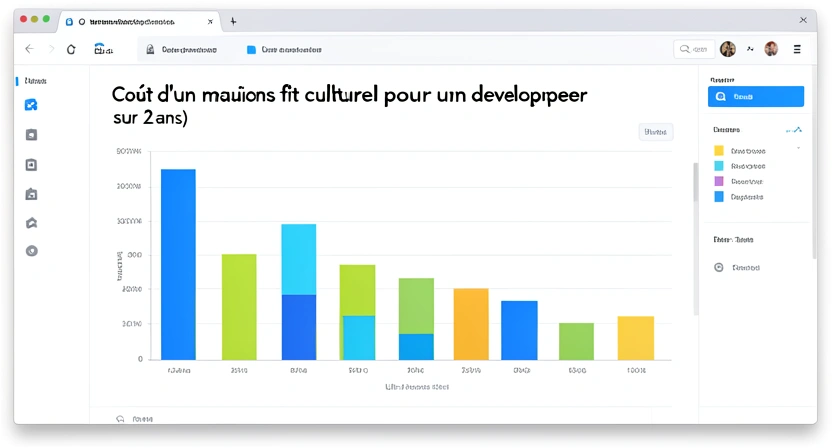Click the blue phone logo beside reload

(103, 49)
